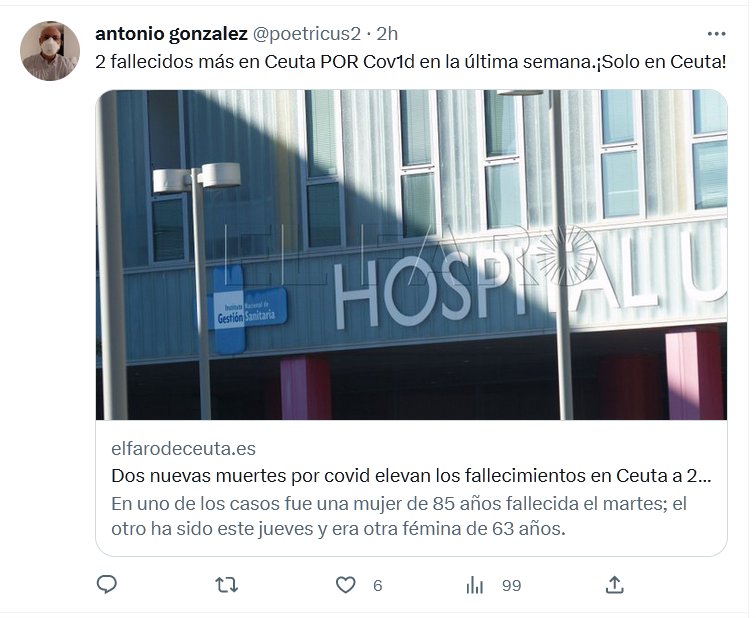Click the tweet text about fallecidos en Ceuta
The image size is (756, 618).
(x=410, y=62)
